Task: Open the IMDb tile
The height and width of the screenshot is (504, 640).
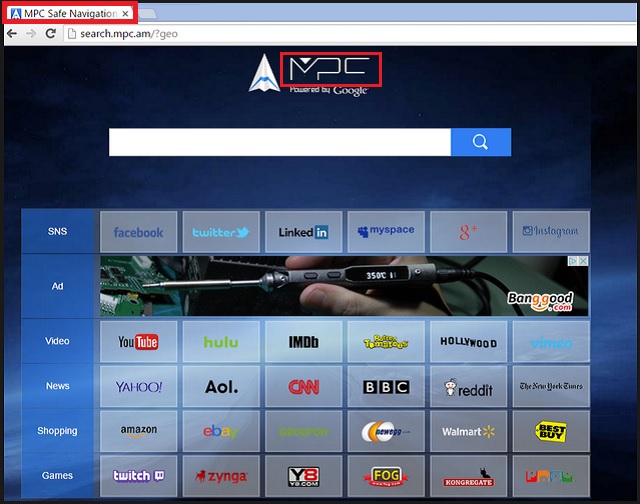Action: click(x=303, y=342)
